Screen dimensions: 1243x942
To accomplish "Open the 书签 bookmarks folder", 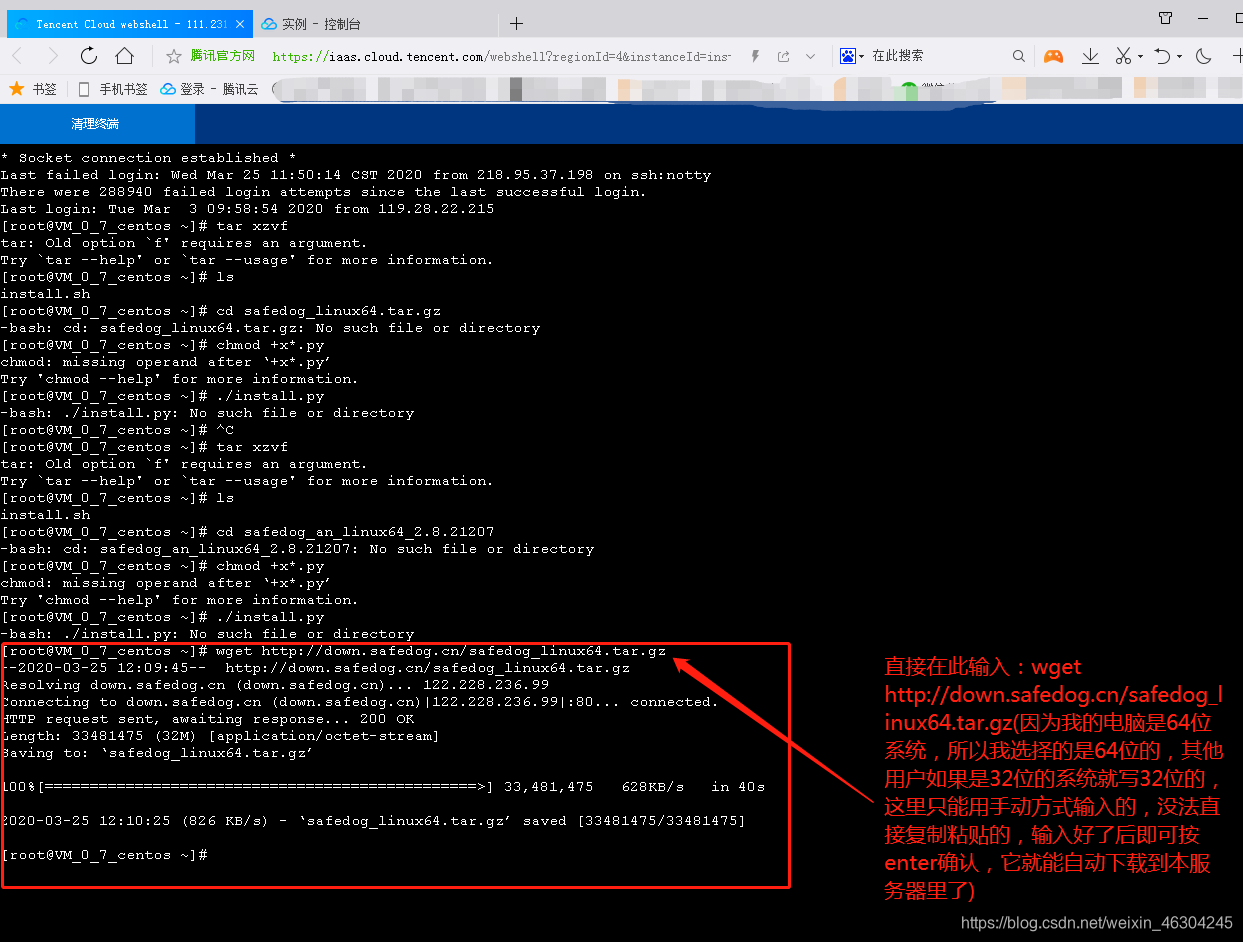I will coord(33,89).
